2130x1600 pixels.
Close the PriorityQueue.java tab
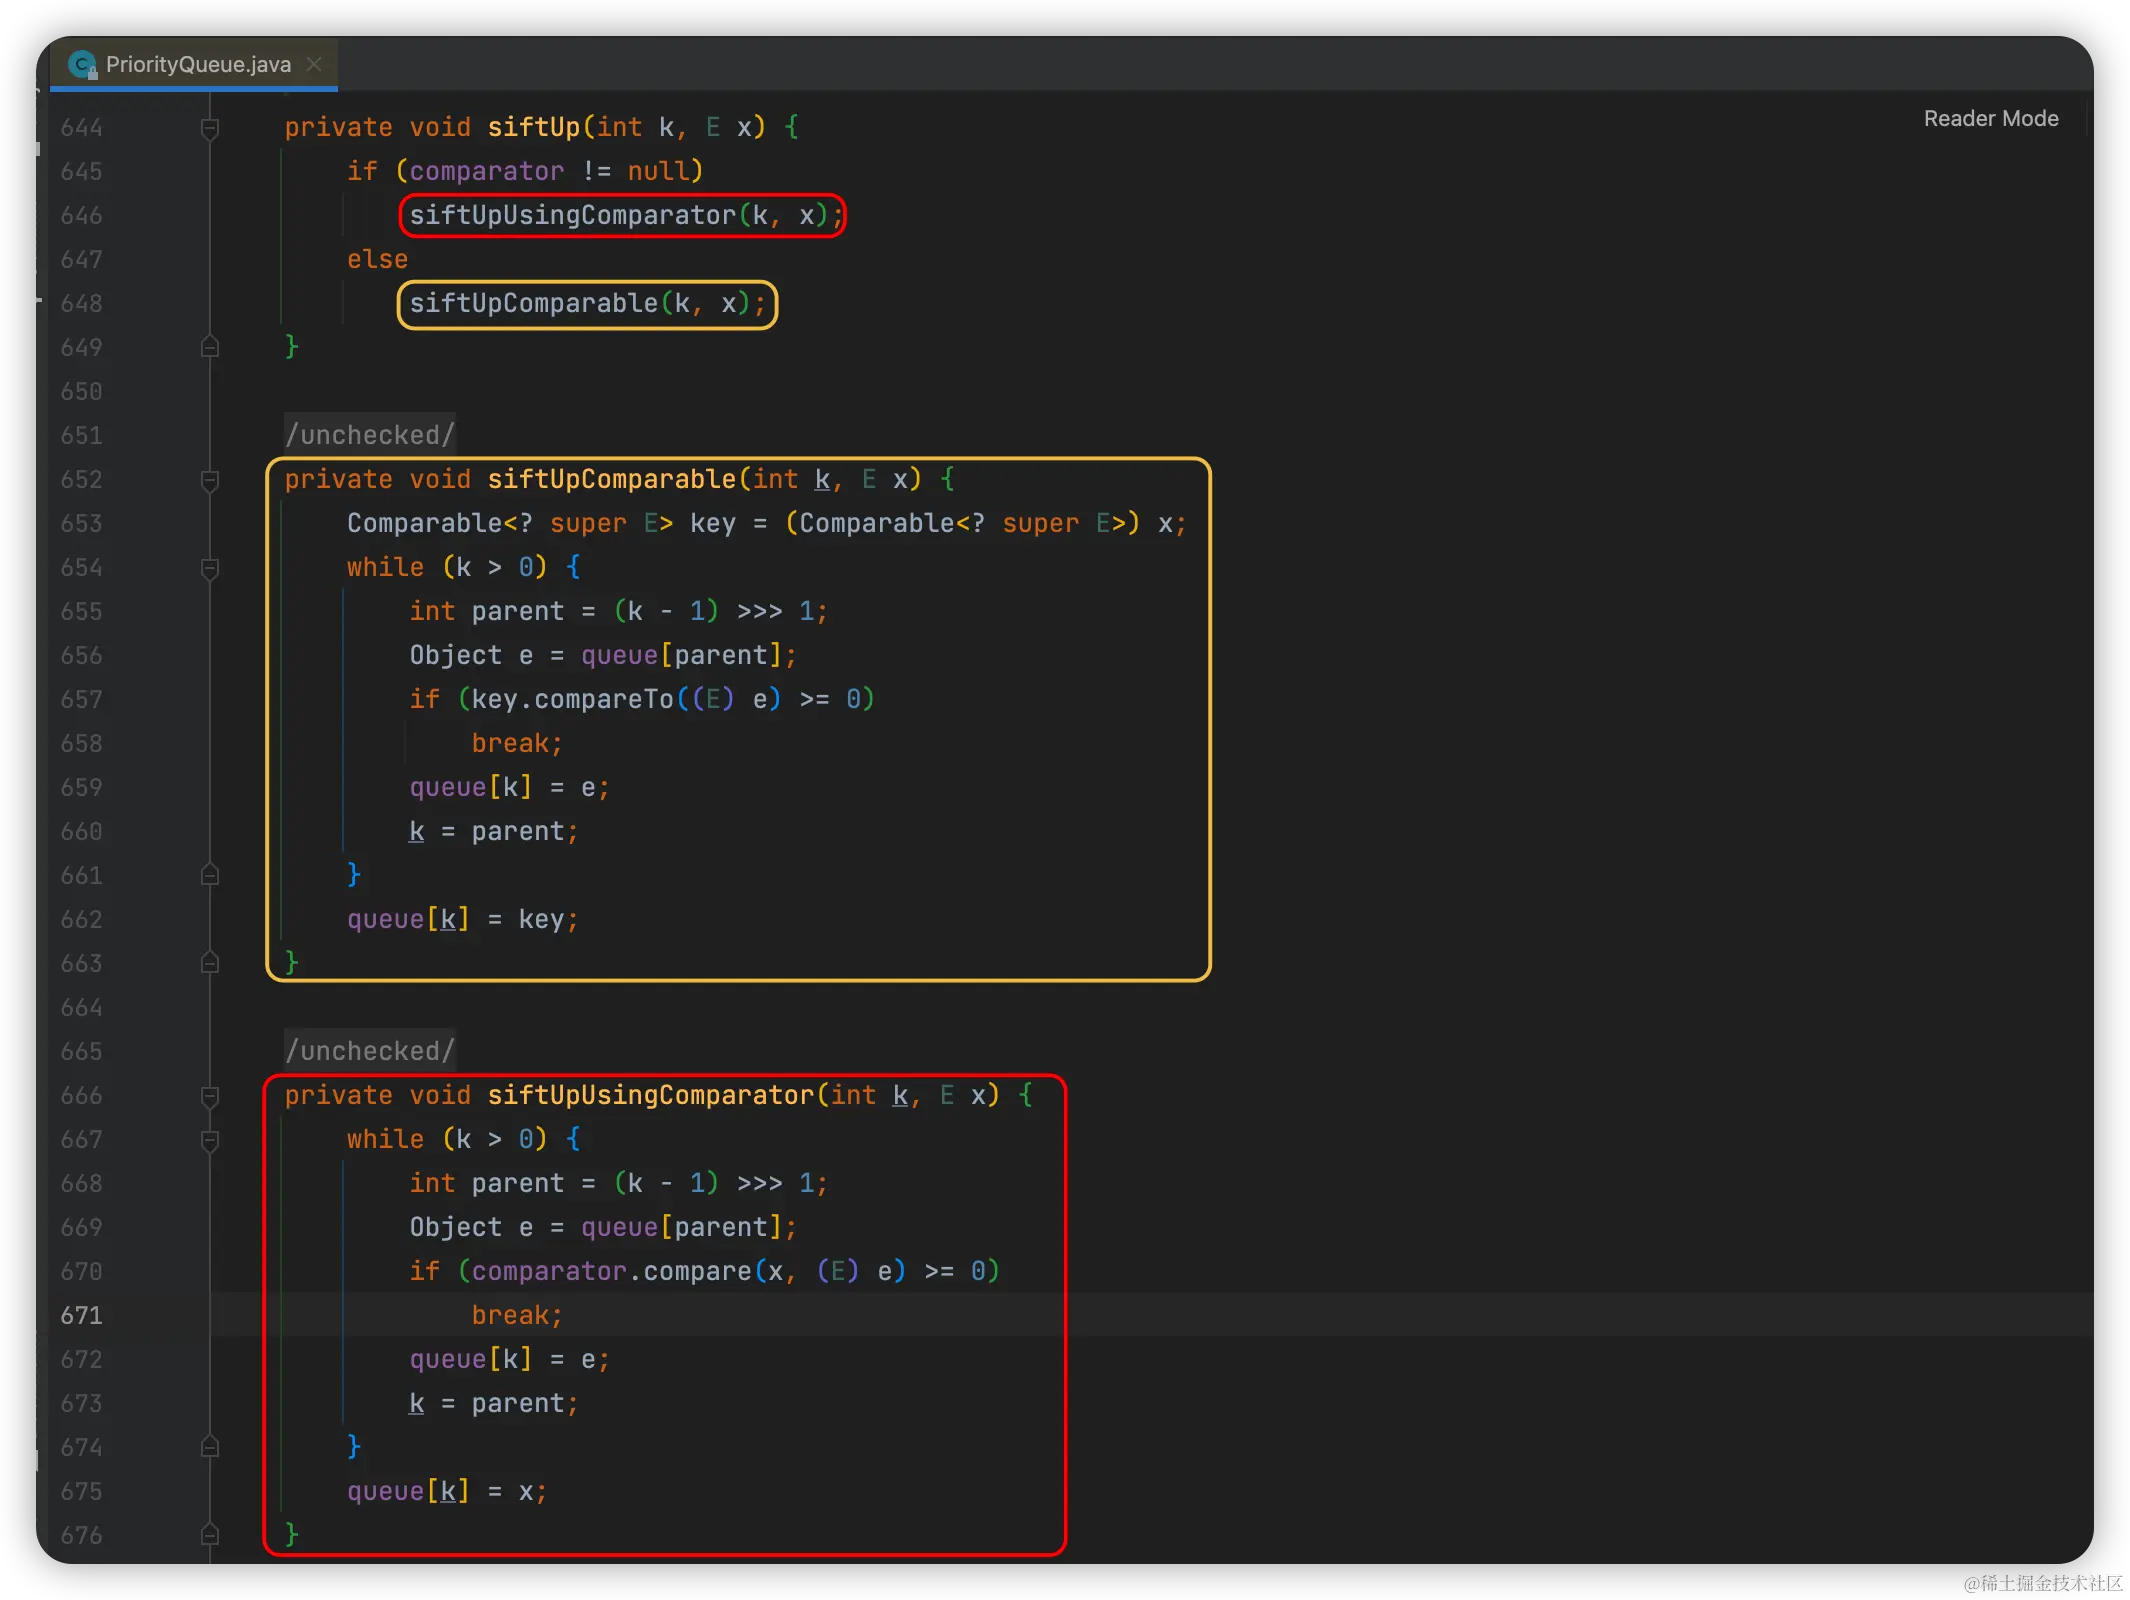point(314,64)
